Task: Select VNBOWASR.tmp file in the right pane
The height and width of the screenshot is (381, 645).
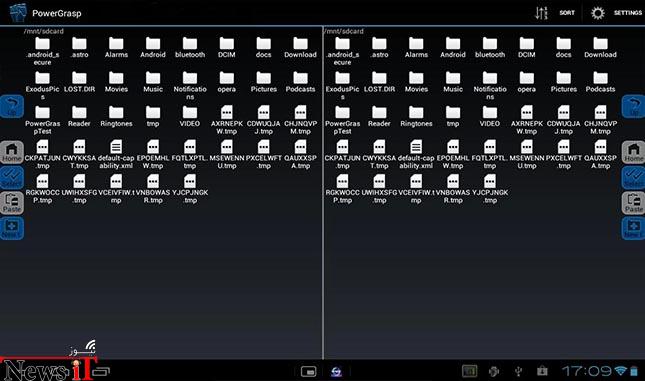Action: point(453,189)
